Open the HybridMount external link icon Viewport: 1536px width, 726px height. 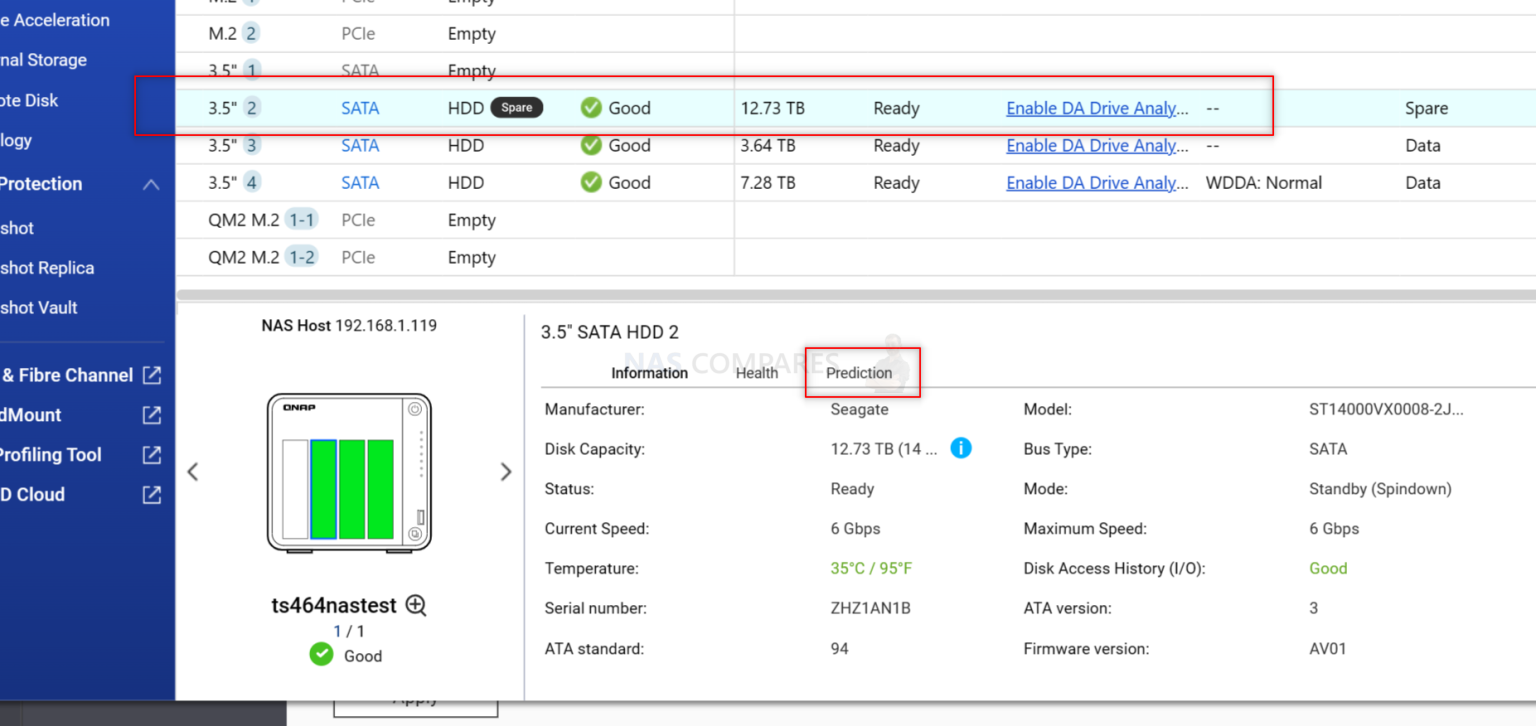click(153, 415)
